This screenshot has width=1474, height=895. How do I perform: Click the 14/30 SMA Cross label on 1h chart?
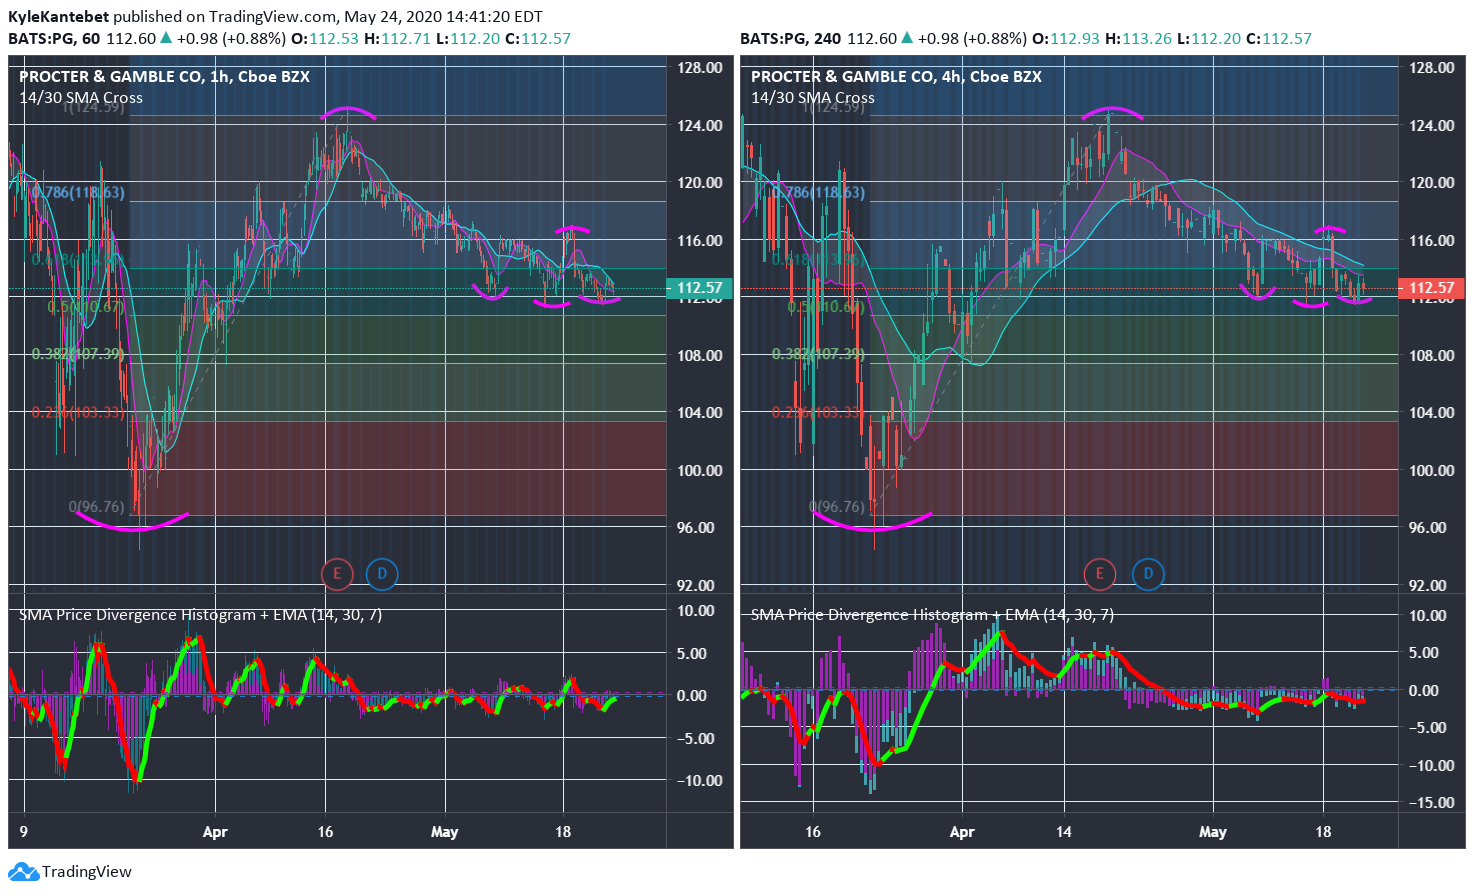81,98
